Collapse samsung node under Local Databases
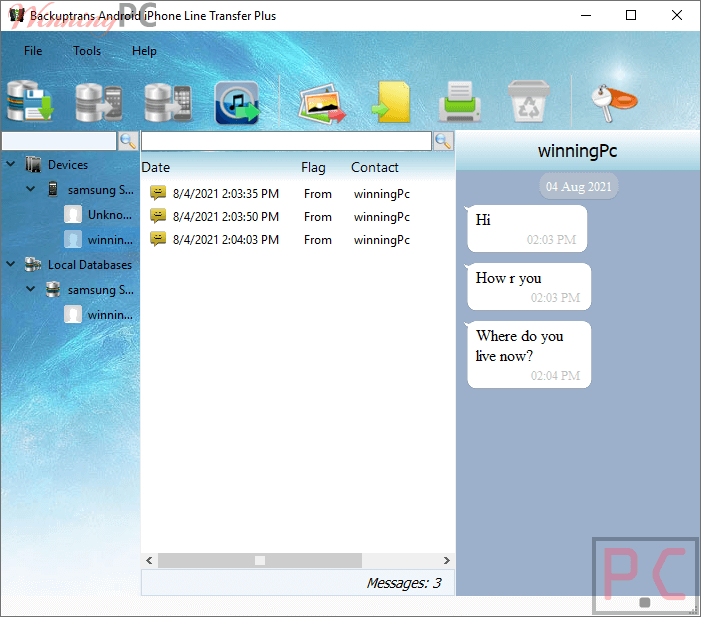The width and height of the screenshot is (701, 617). coord(31,289)
